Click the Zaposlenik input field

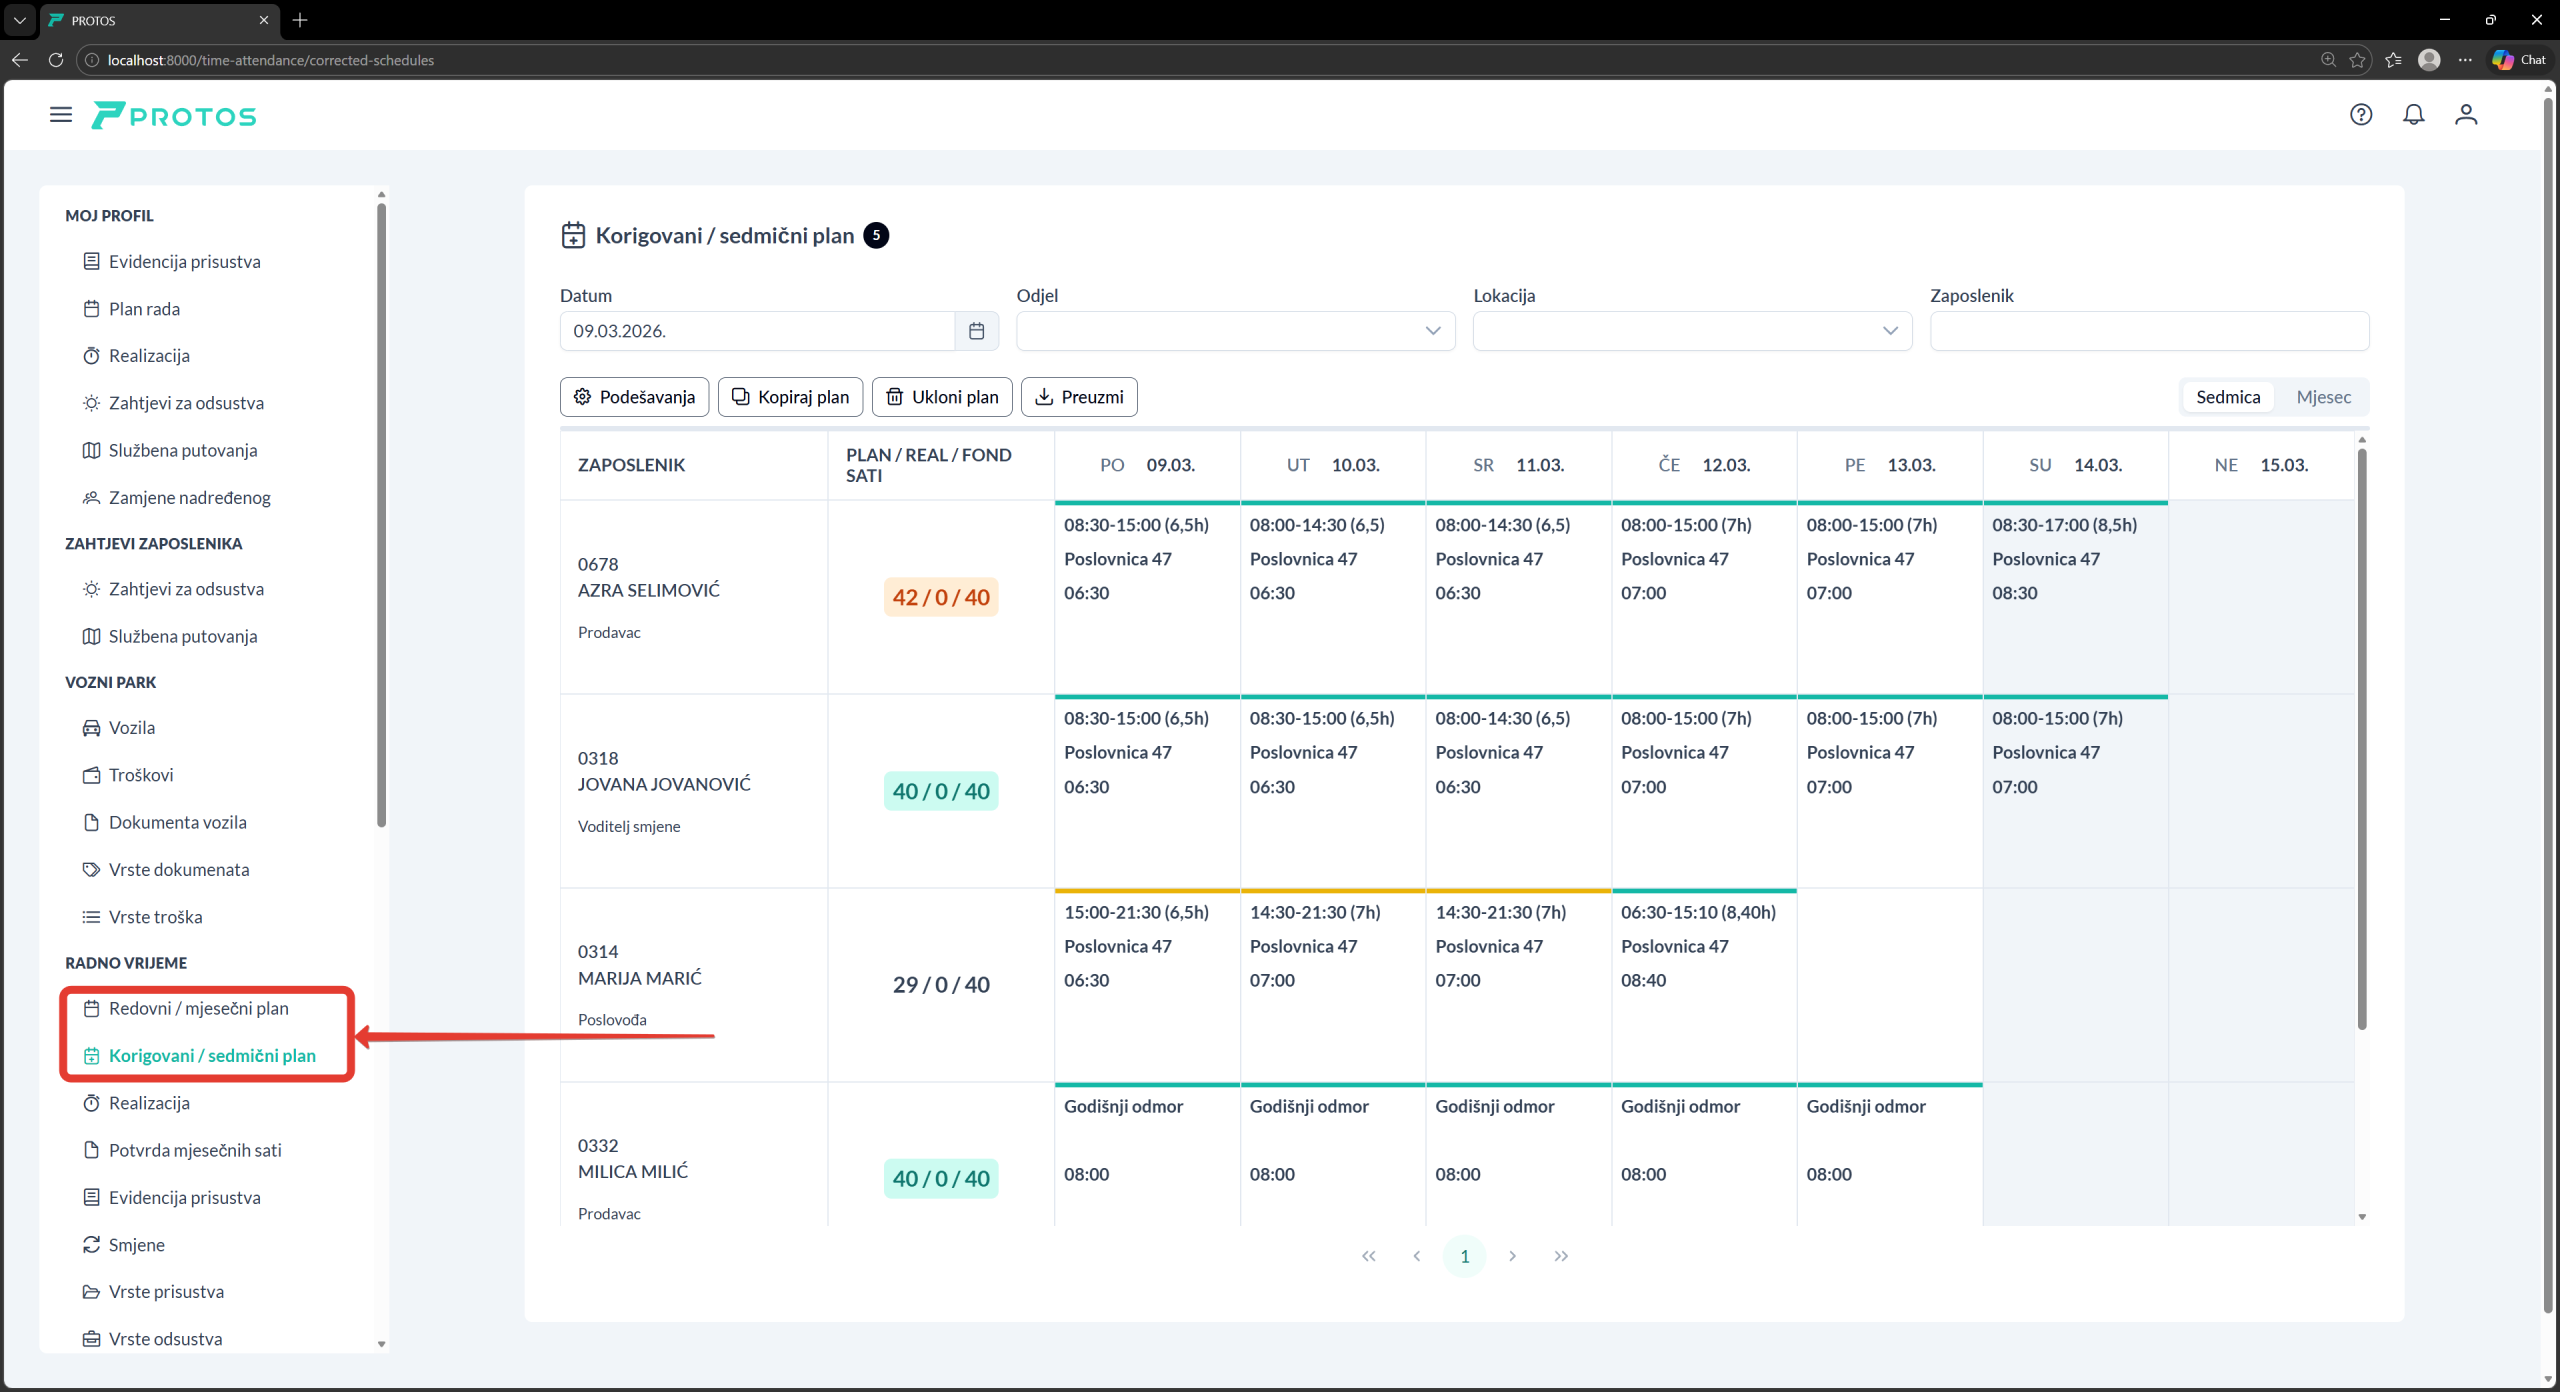tap(2149, 331)
